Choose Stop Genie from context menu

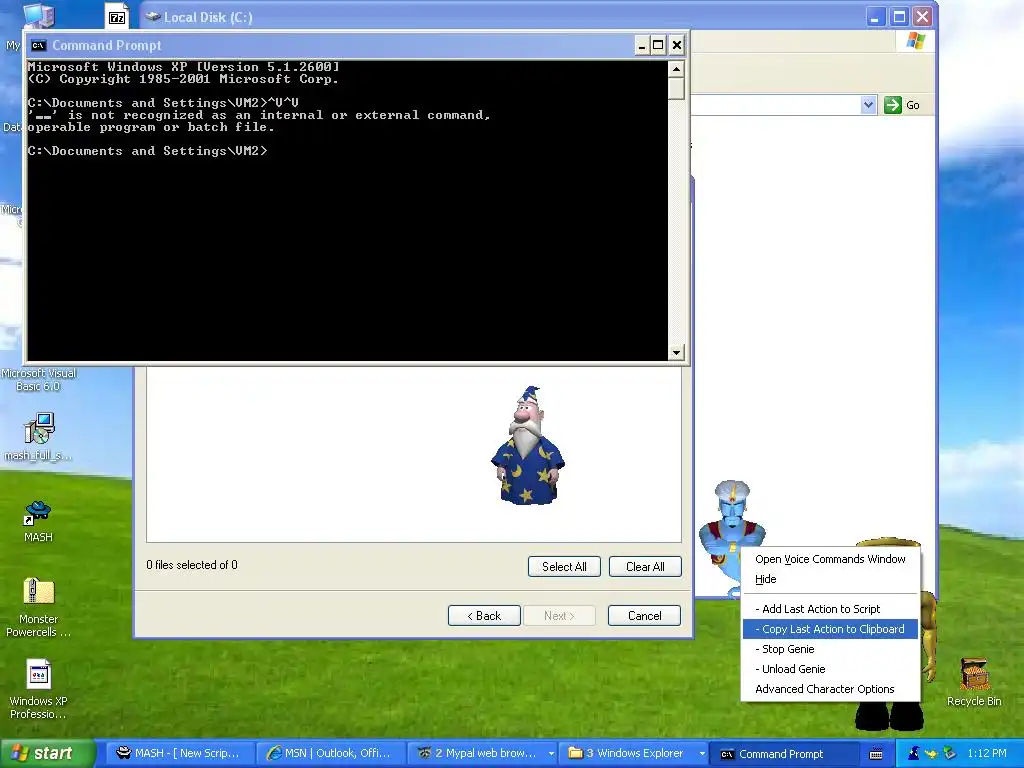pyautogui.click(x=830, y=648)
